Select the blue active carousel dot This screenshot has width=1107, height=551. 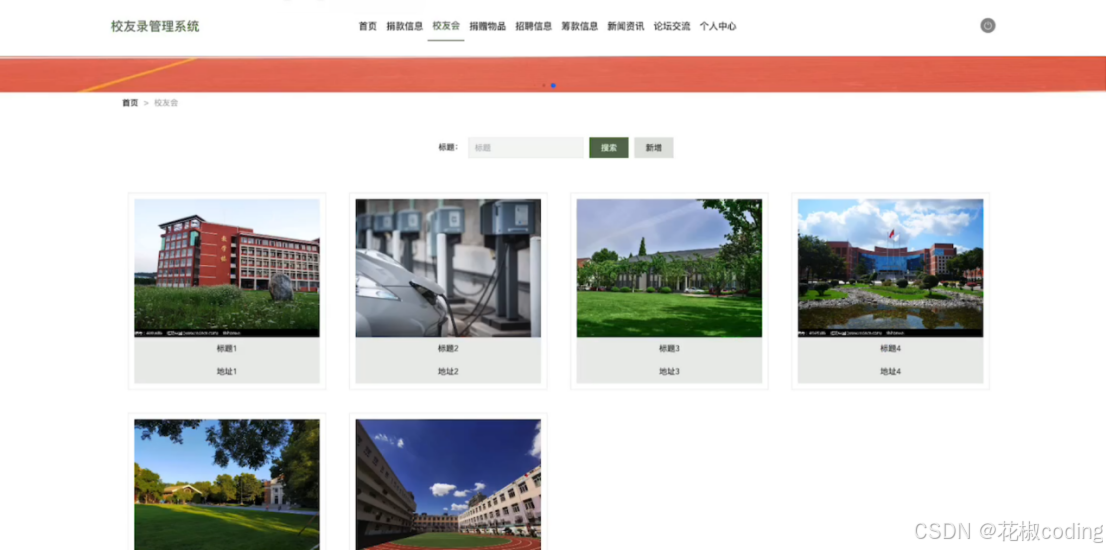pyautogui.click(x=554, y=85)
